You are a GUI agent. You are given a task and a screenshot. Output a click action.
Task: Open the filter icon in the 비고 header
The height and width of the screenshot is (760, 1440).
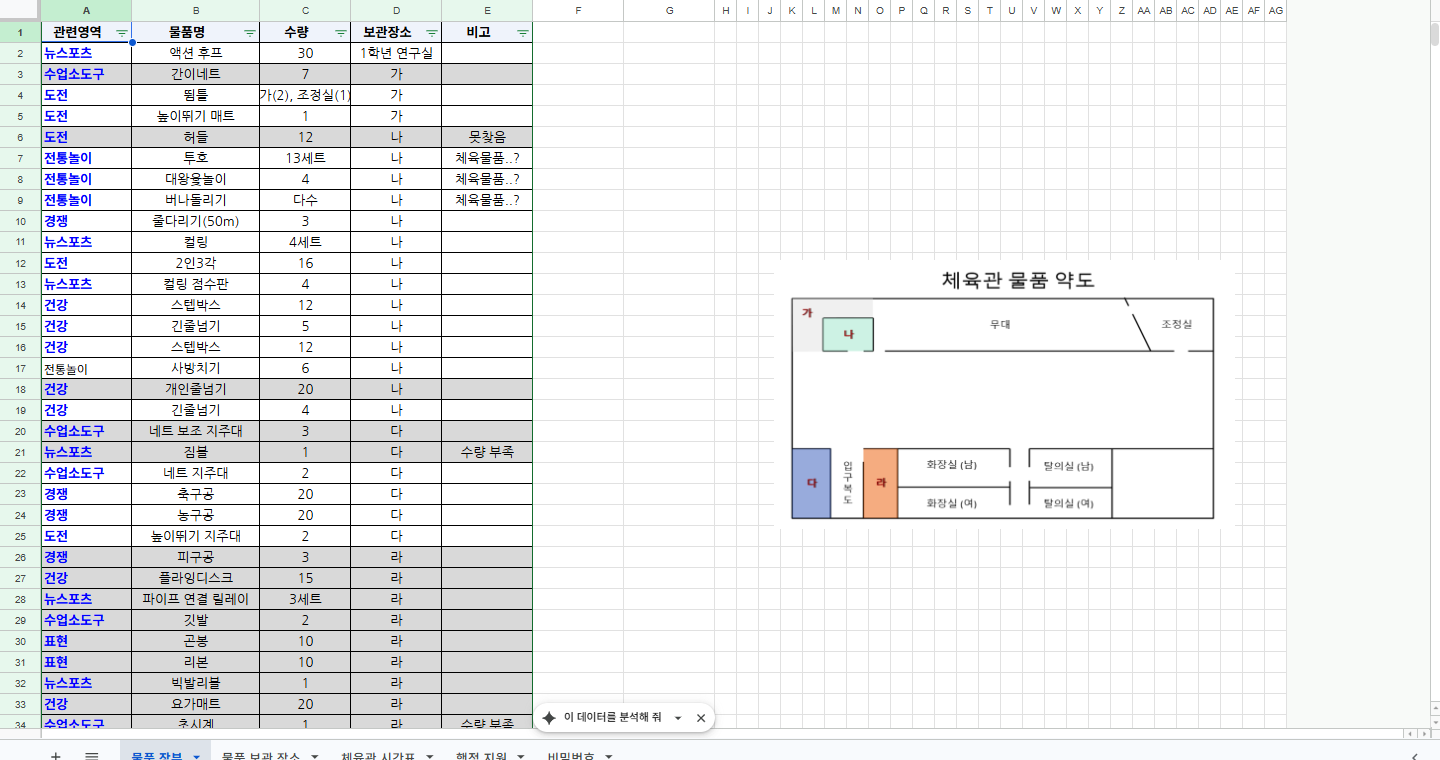(x=523, y=33)
